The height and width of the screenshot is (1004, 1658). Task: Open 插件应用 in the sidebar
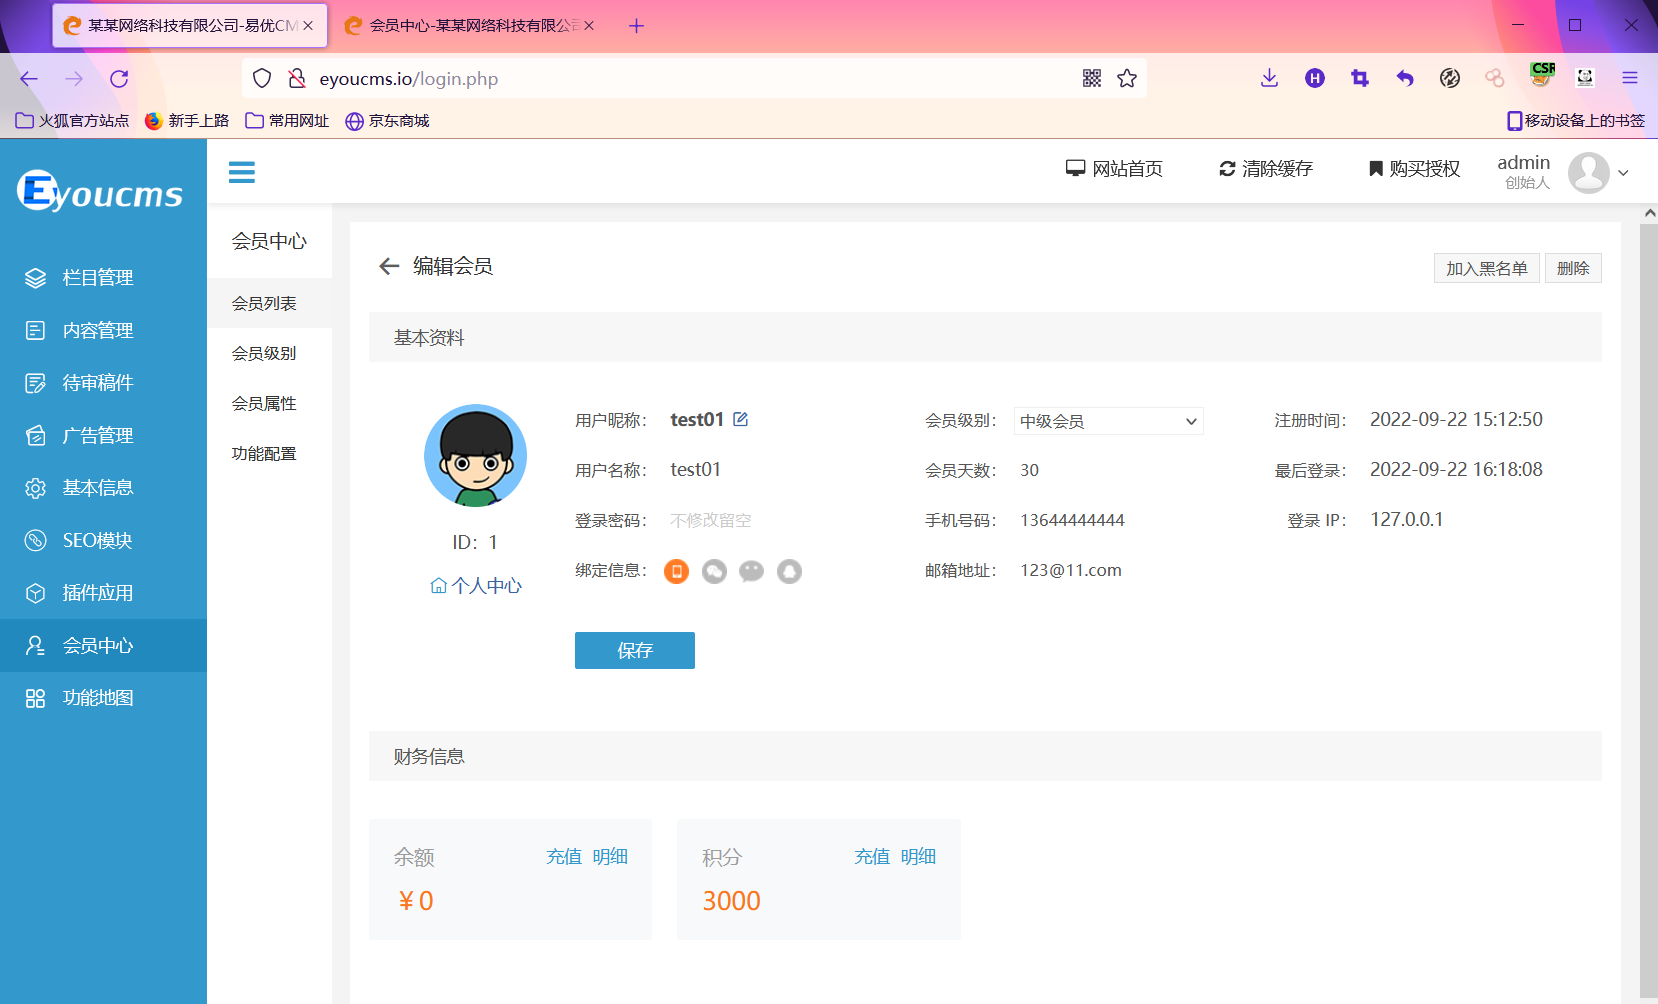pyautogui.click(x=103, y=593)
